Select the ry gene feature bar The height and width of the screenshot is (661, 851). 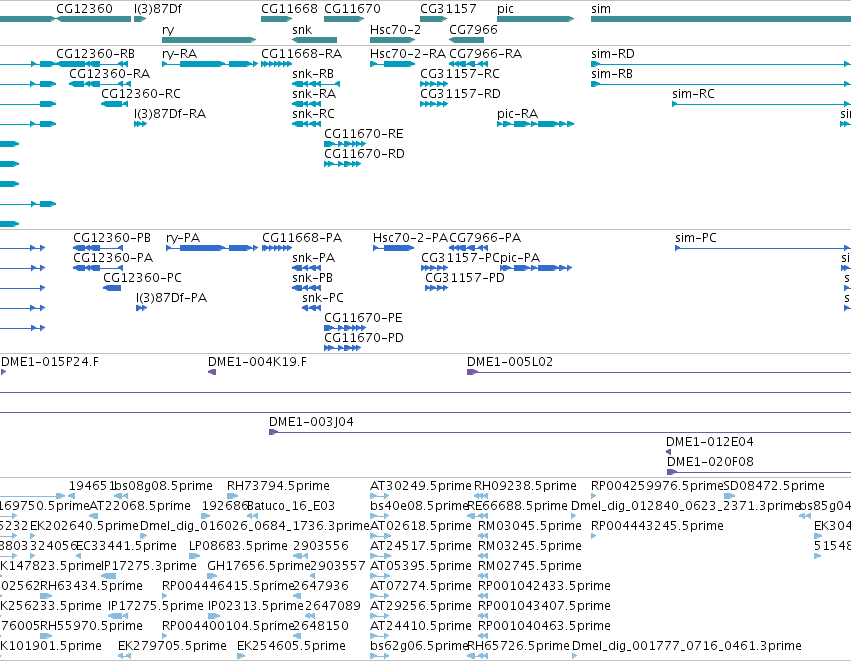[209, 40]
